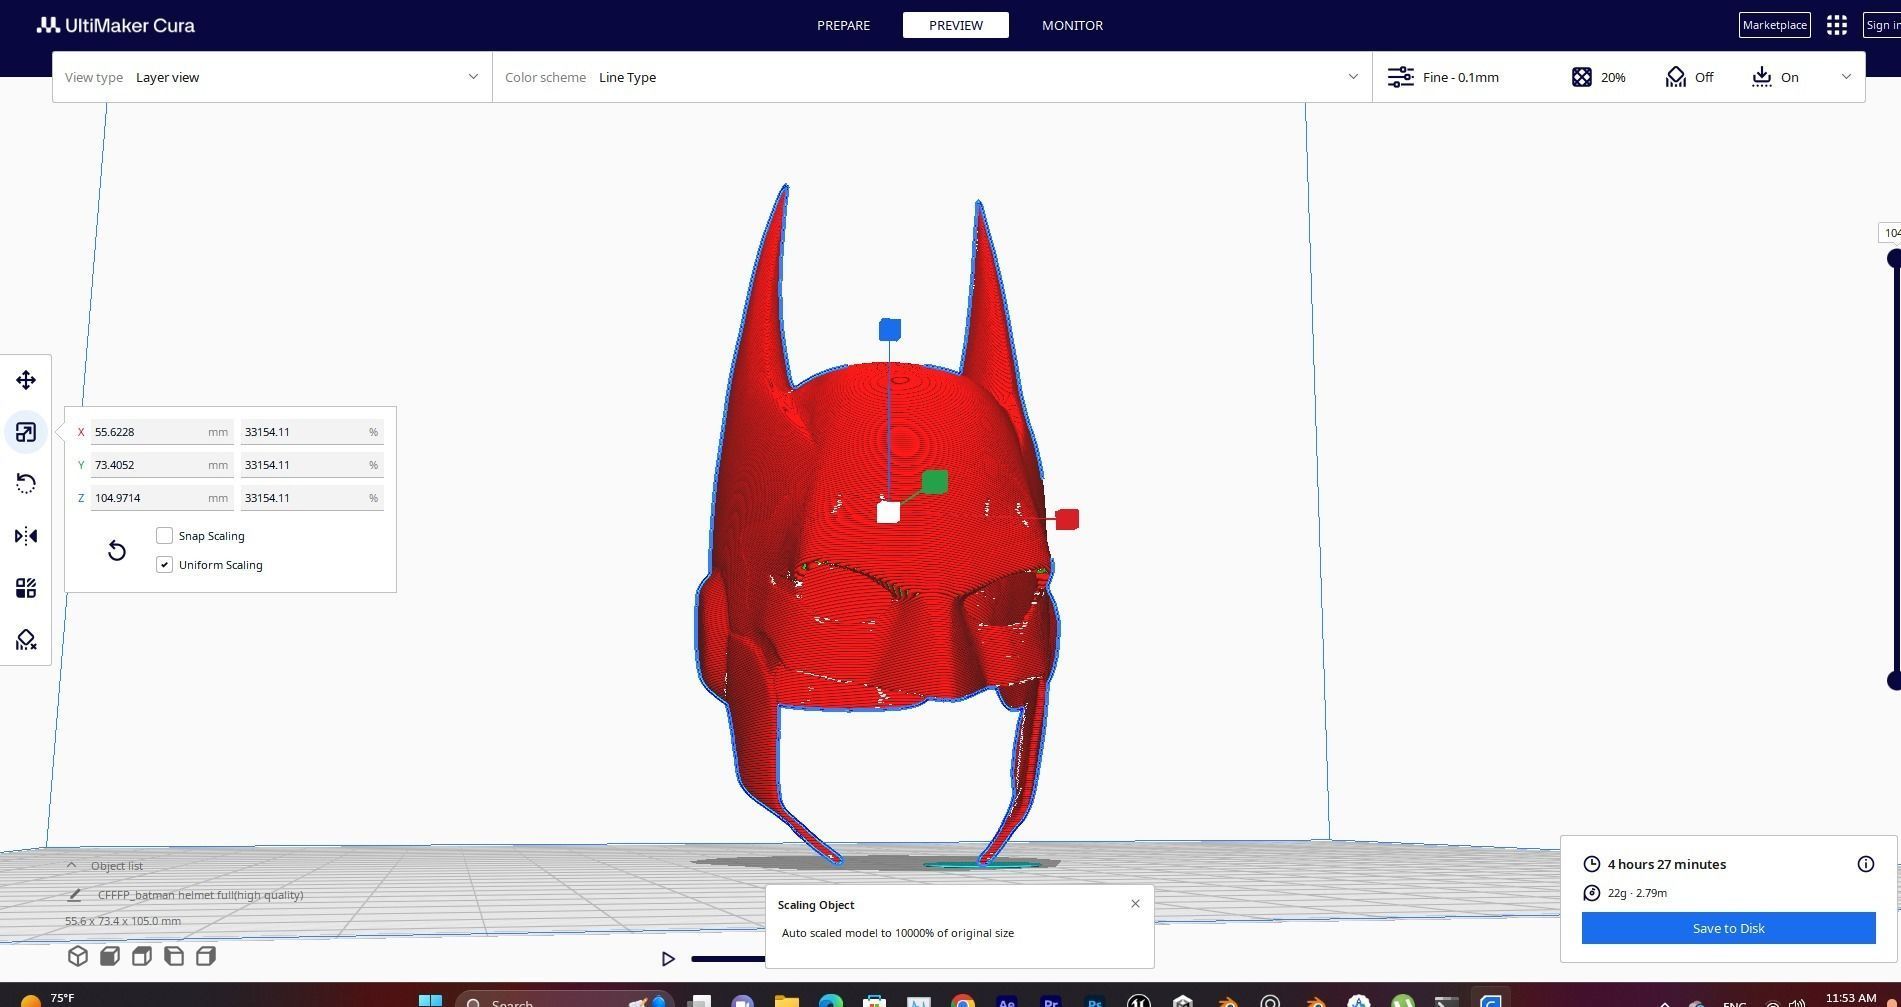Click the X scale percent field
This screenshot has height=1007, width=1901.
[312, 432]
